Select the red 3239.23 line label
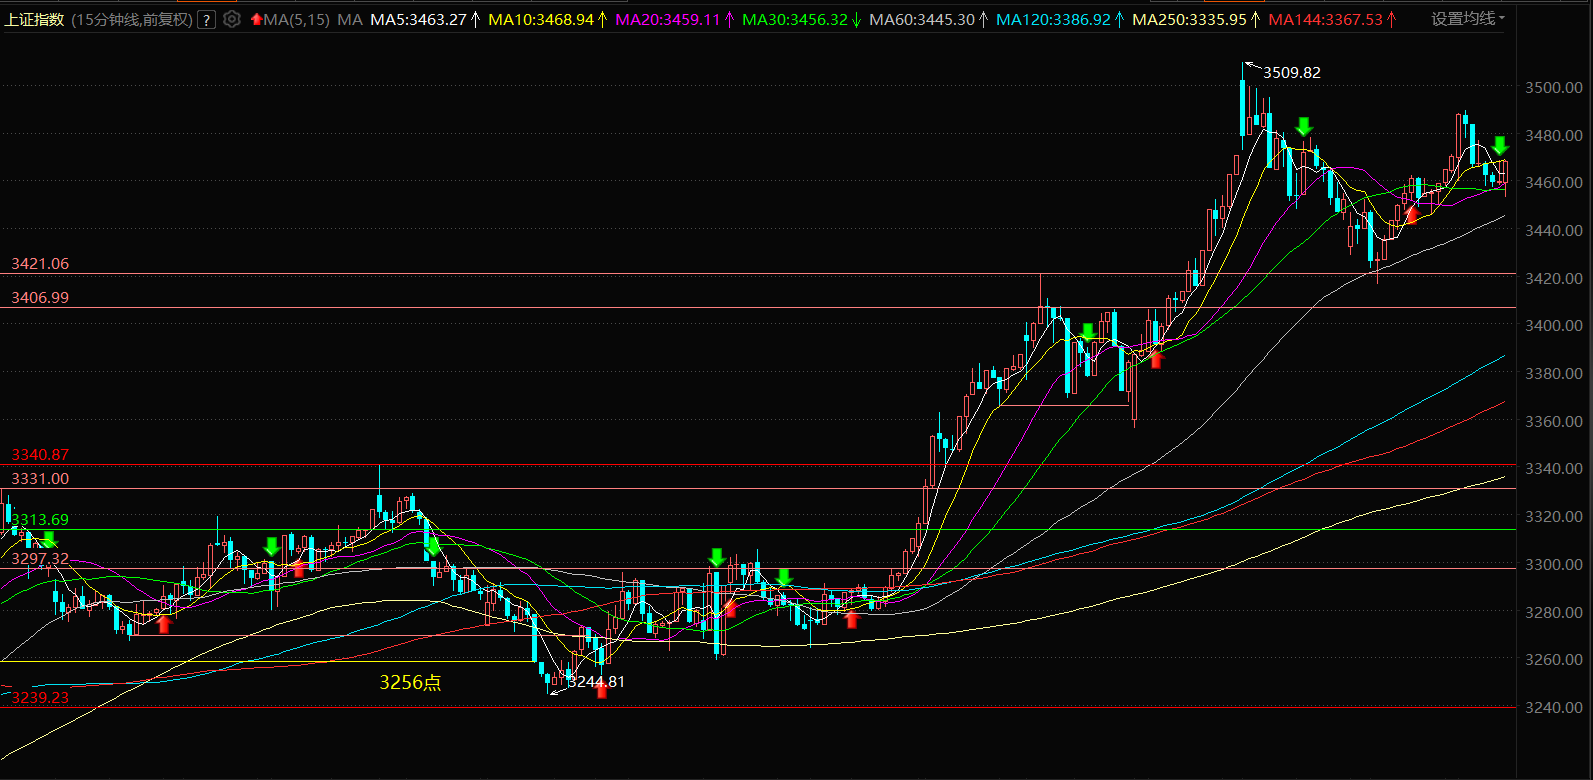Image resolution: width=1593 pixels, height=780 pixels. (x=40, y=698)
